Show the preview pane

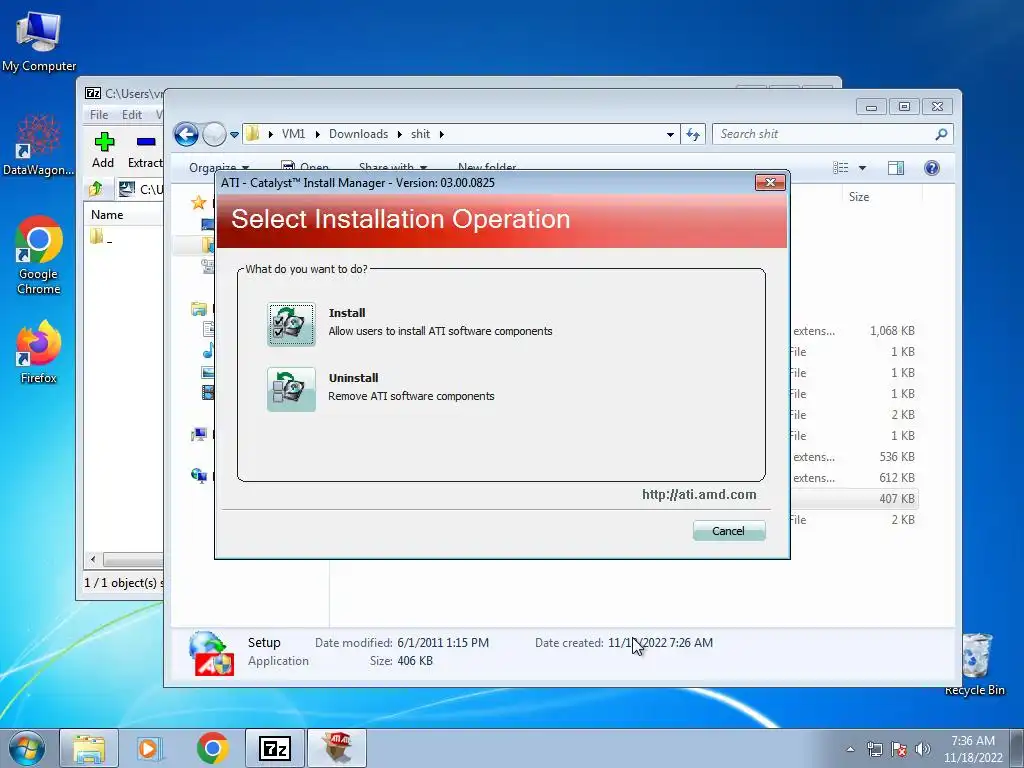896,168
